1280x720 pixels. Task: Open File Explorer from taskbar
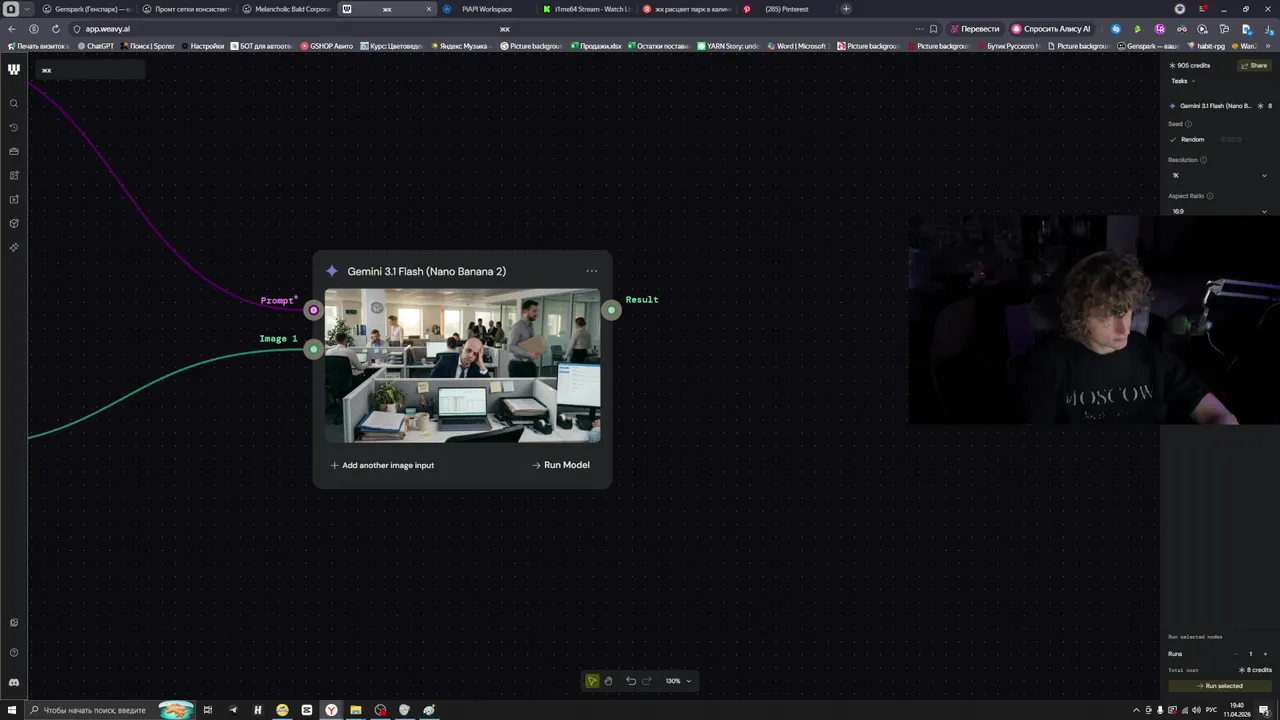[x=355, y=710]
